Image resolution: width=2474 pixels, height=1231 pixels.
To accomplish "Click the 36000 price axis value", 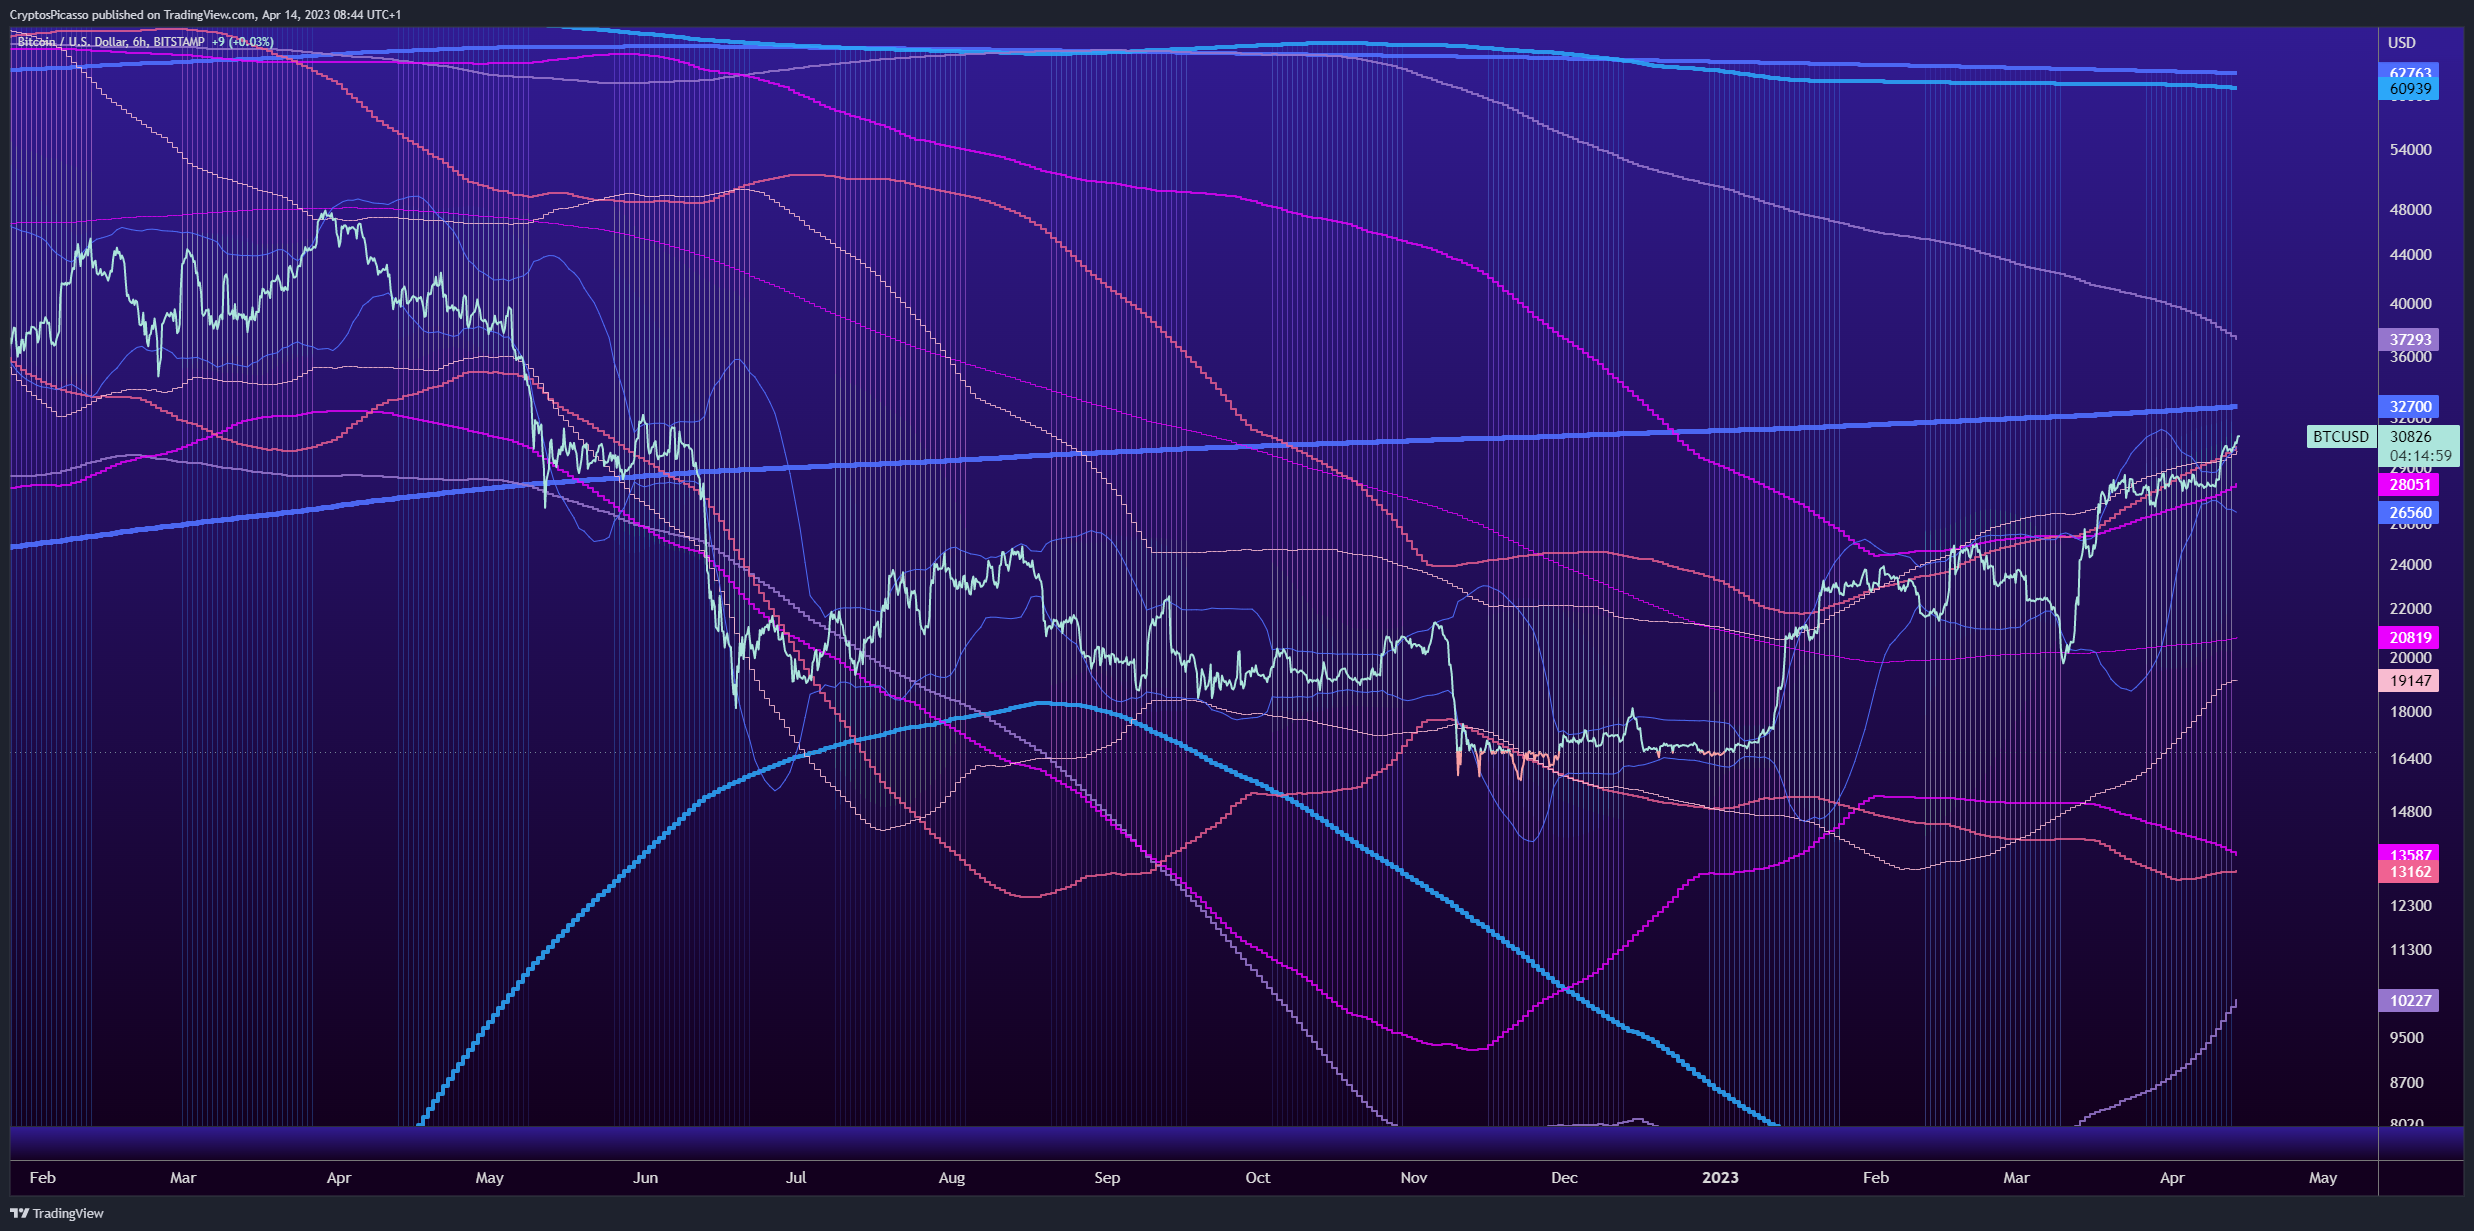I will pyautogui.click(x=2410, y=356).
